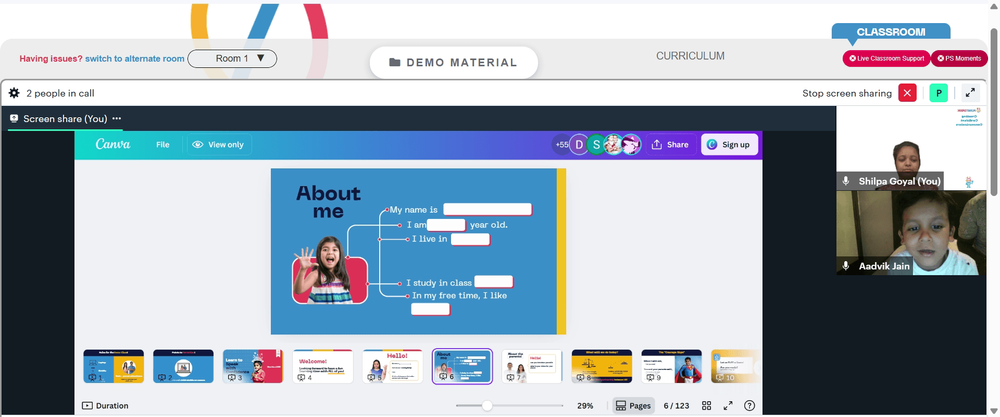Click the page scrollbar on right edge
1000x417 pixels.
tap(994, 112)
